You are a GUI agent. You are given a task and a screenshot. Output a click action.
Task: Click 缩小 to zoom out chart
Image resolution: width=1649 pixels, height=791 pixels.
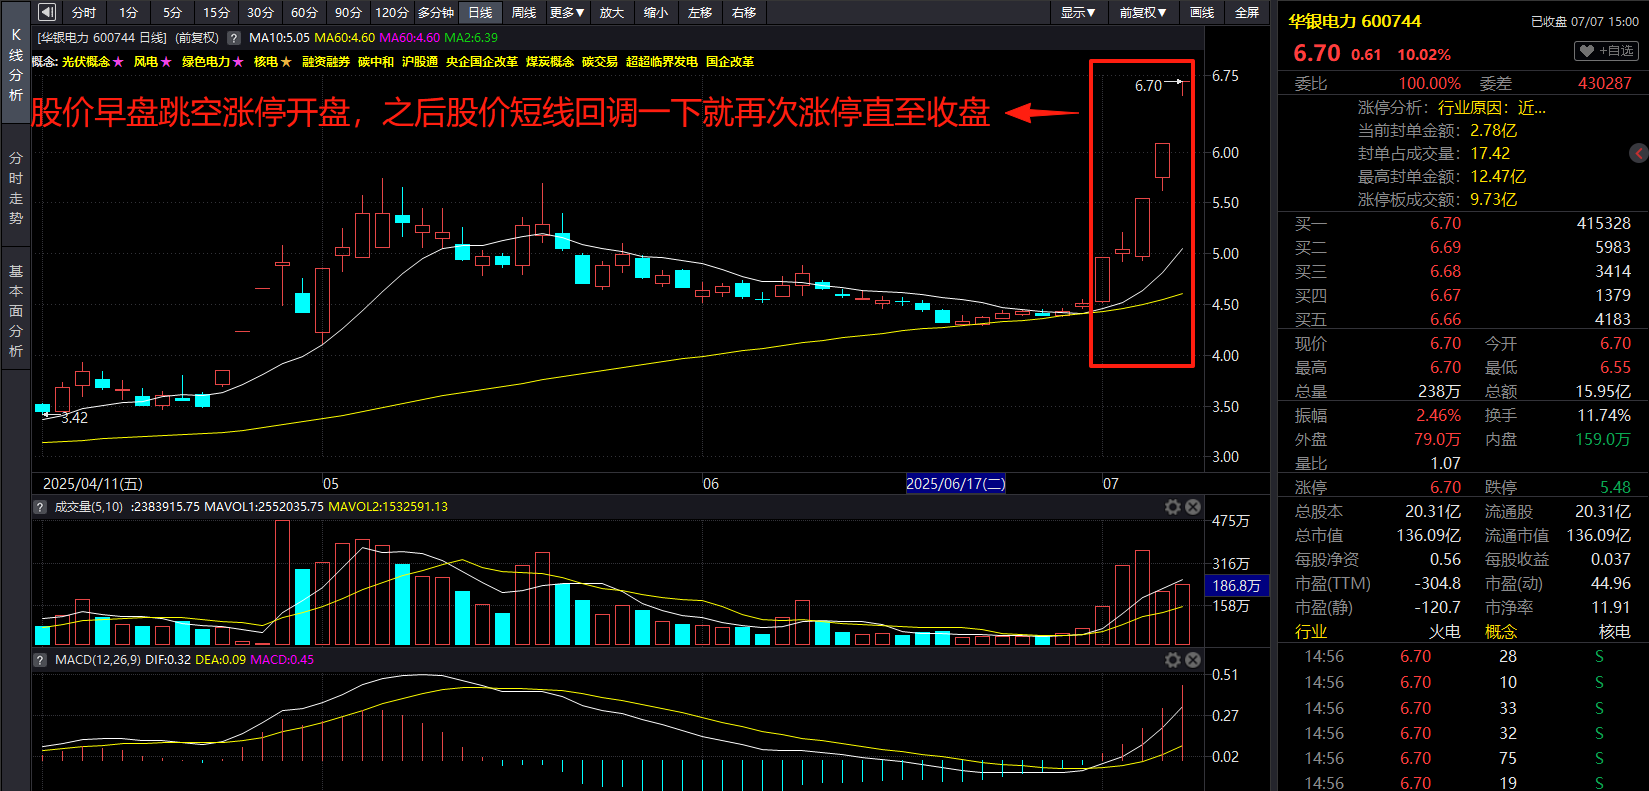click(655, 12)
